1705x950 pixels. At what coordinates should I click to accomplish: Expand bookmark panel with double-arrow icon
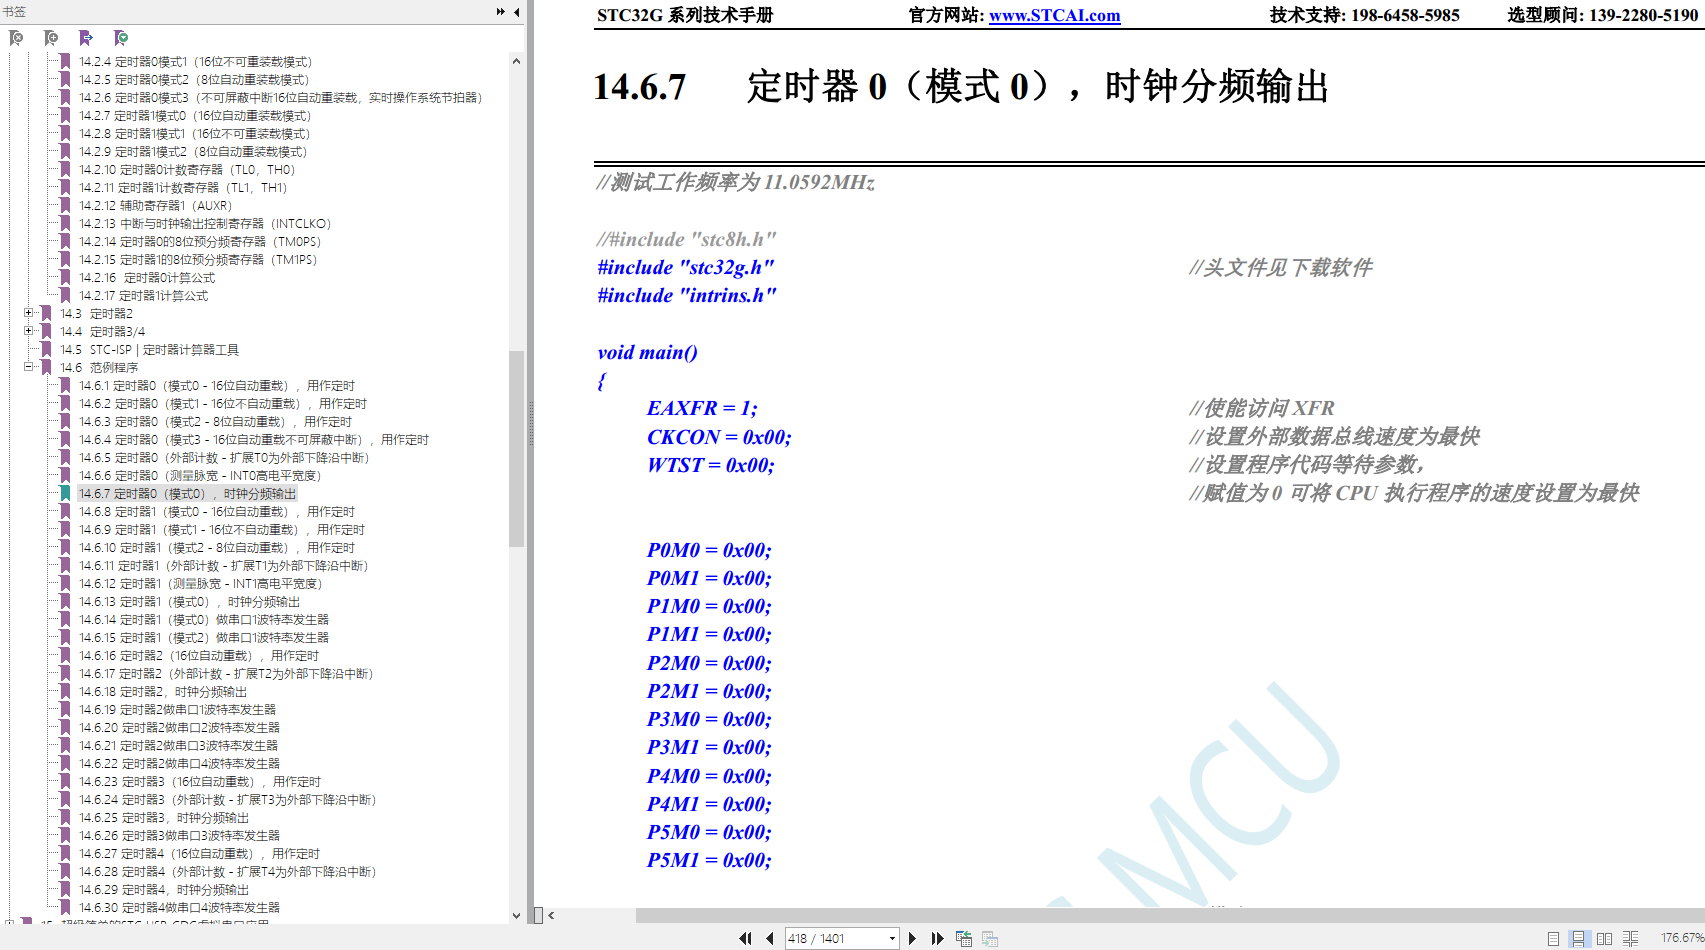501,12
